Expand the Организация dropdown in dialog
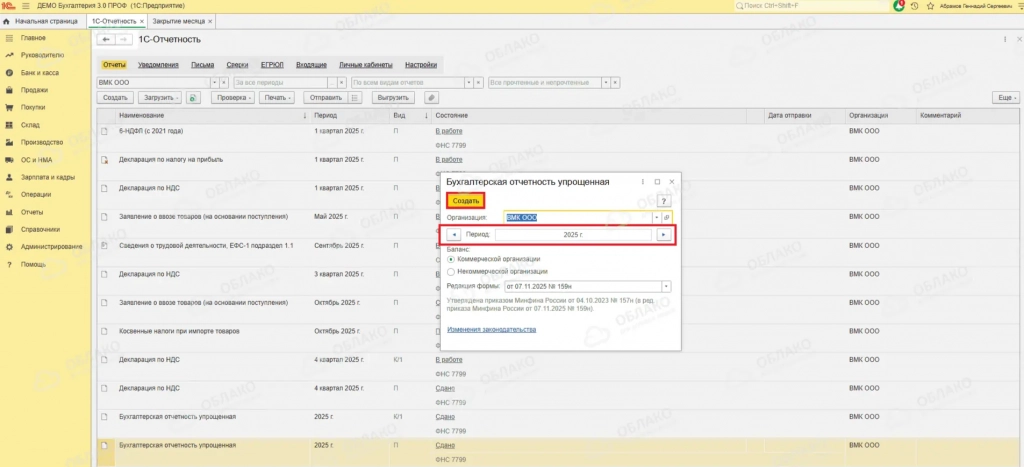The width and height of the screenshot is (1024, 467). click(656, 217)
